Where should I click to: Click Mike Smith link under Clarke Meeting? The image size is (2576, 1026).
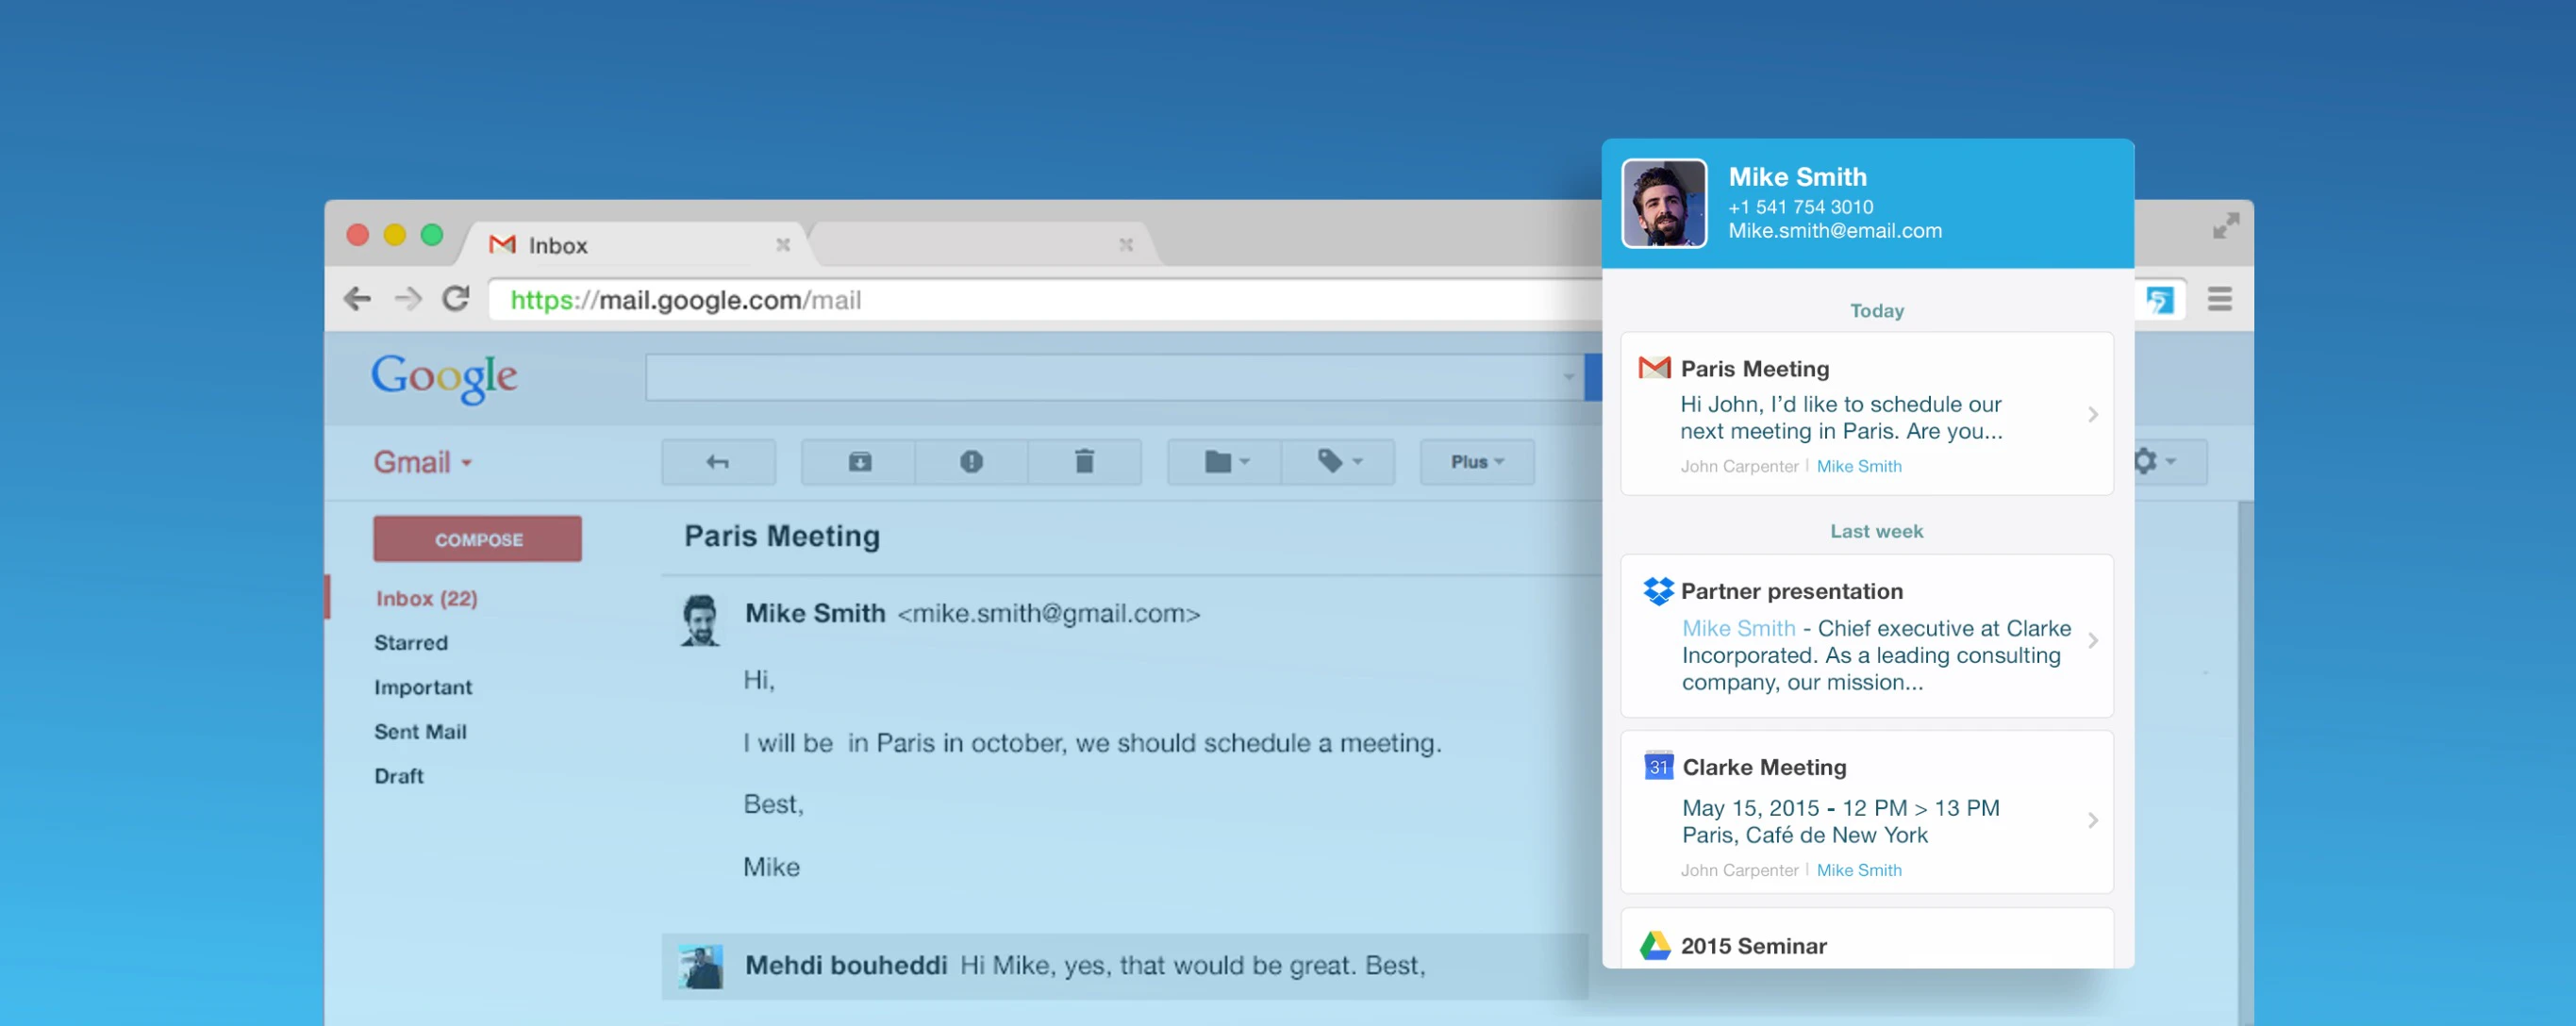click(1859, 870)
